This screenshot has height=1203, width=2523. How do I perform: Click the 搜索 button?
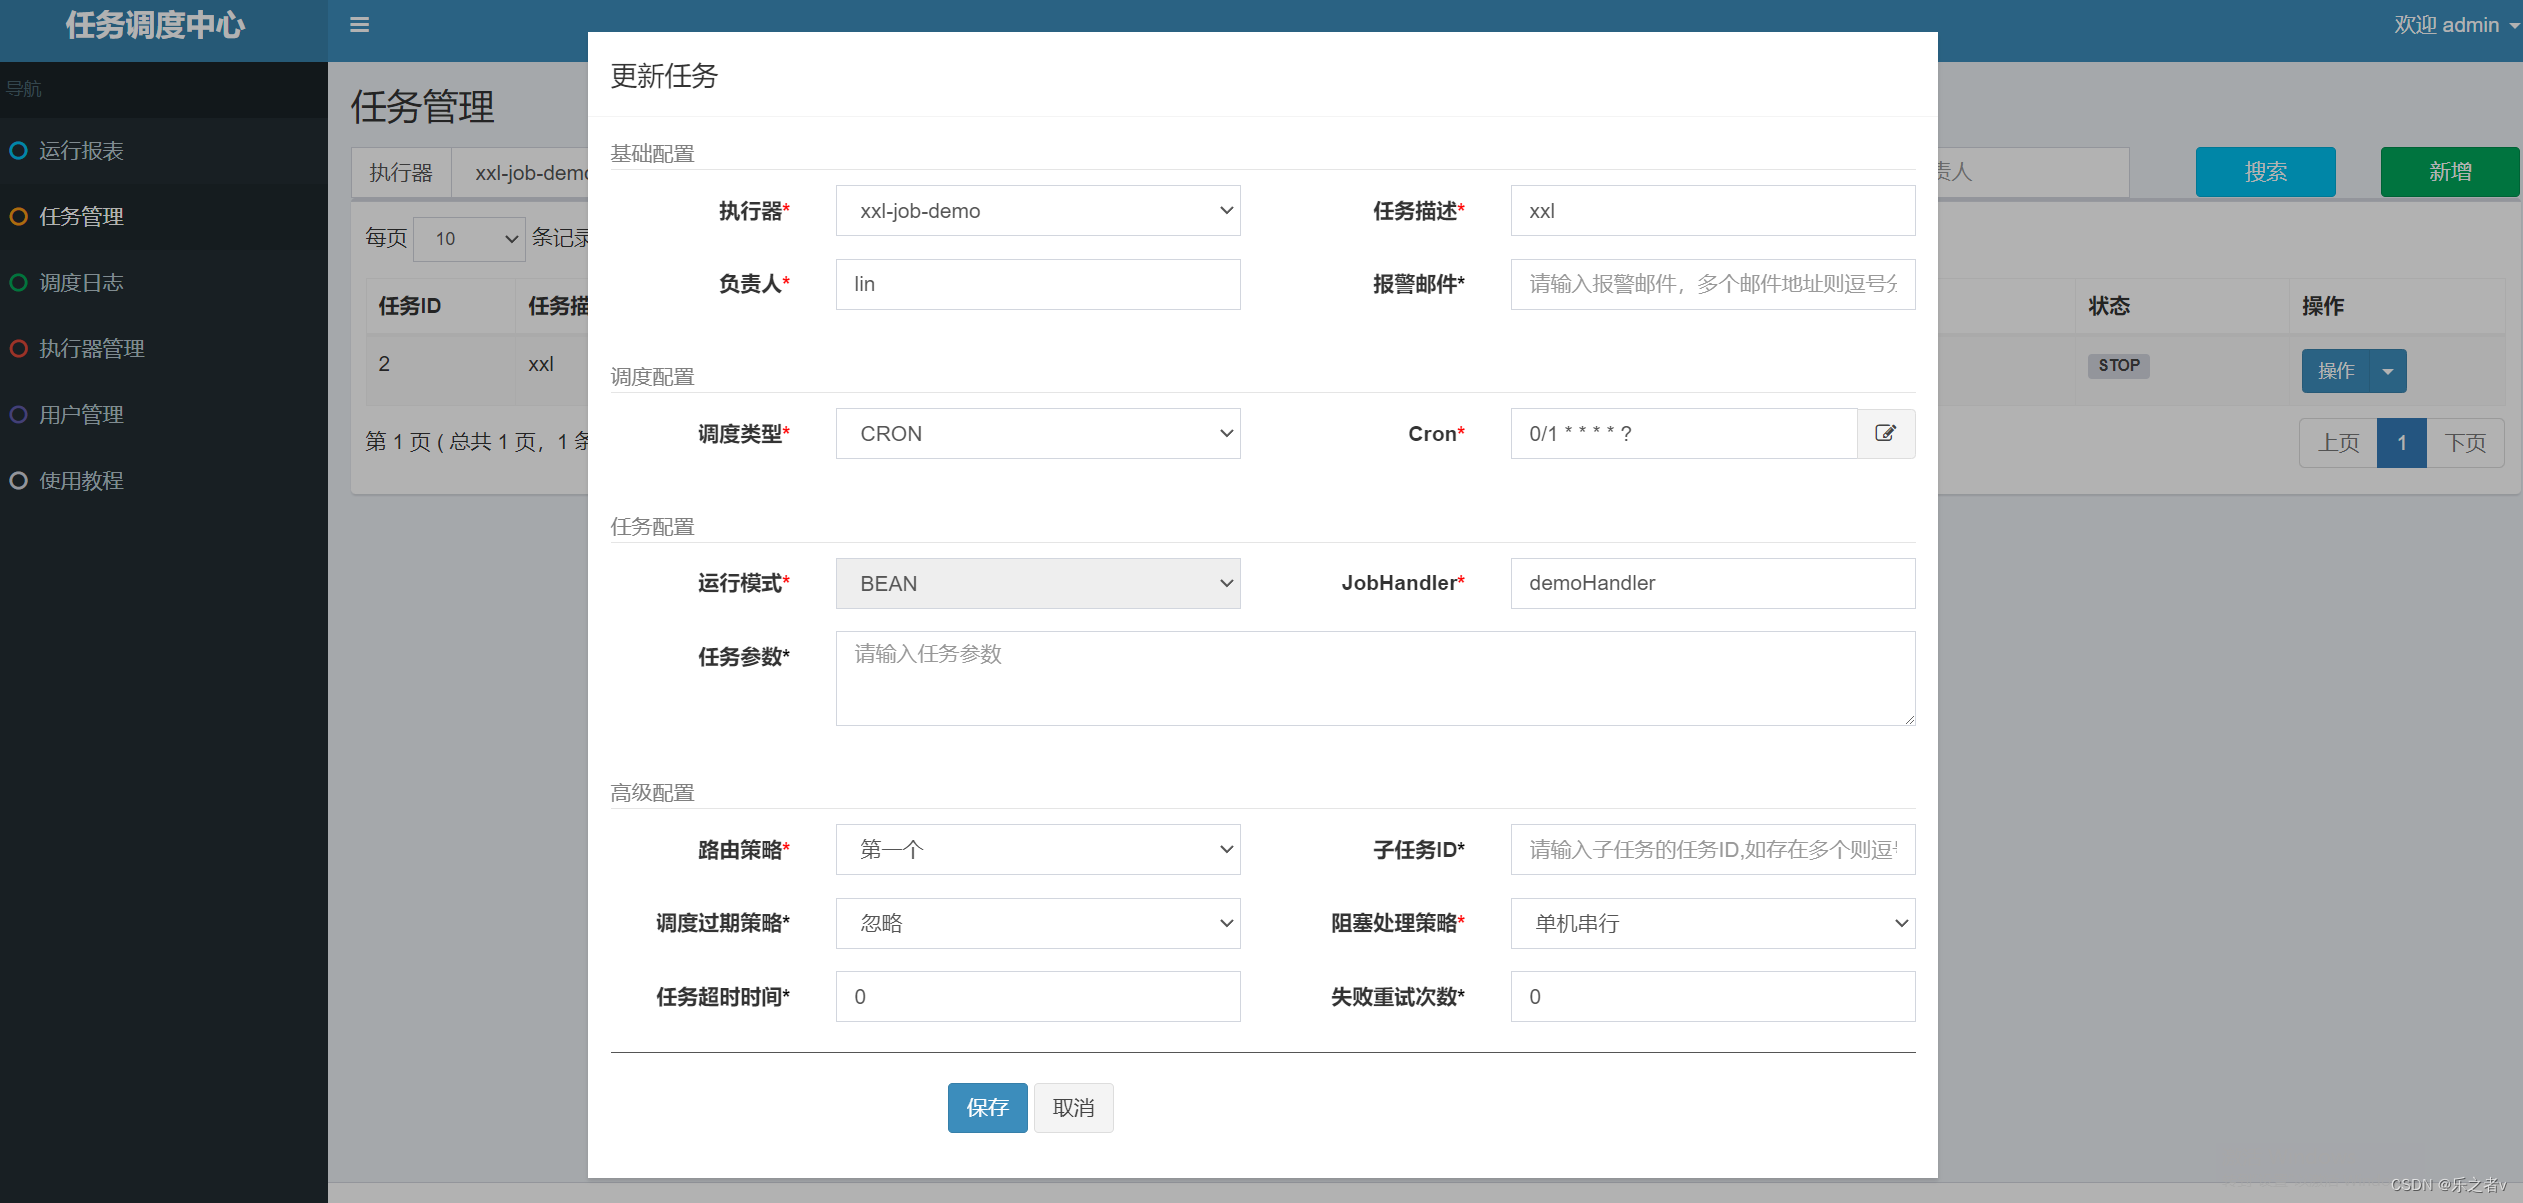tap(2265, 172)
